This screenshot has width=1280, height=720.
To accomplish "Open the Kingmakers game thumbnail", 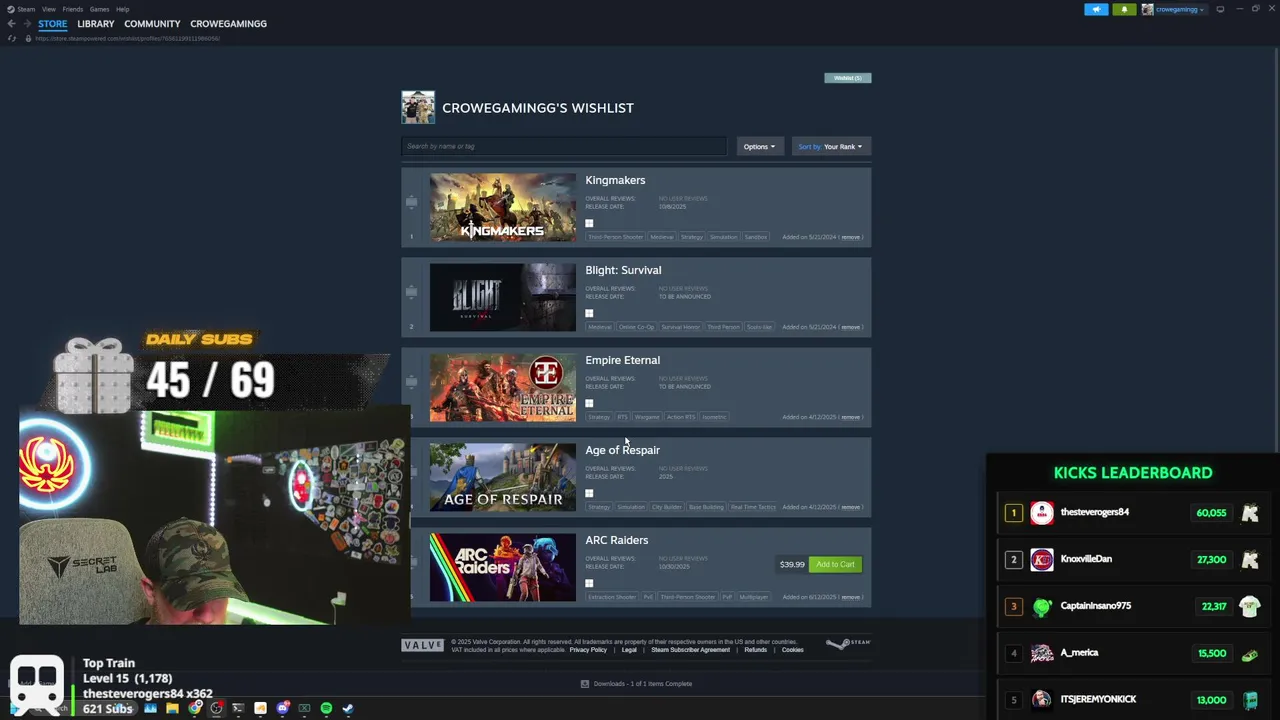I will (x=503, y=207).
